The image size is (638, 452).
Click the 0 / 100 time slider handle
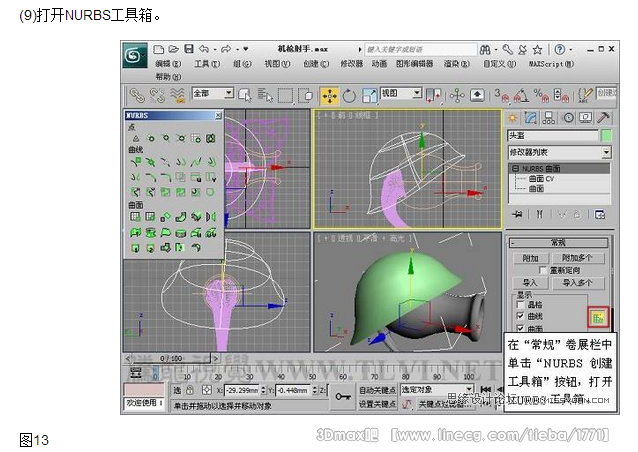coord(171,358)
